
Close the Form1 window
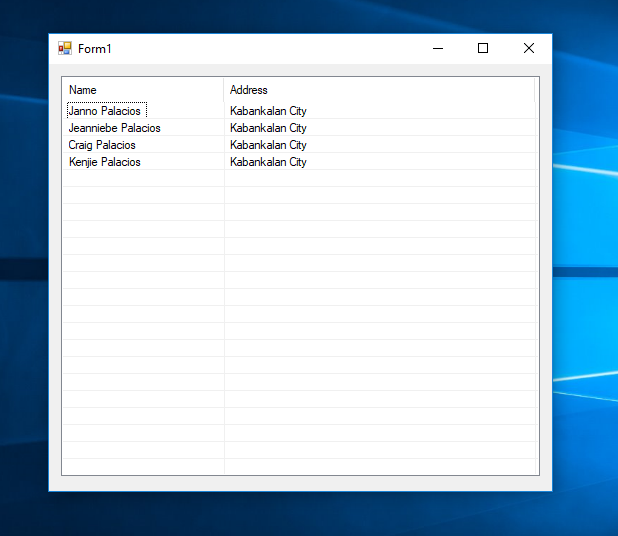click(x=529, y=48)
